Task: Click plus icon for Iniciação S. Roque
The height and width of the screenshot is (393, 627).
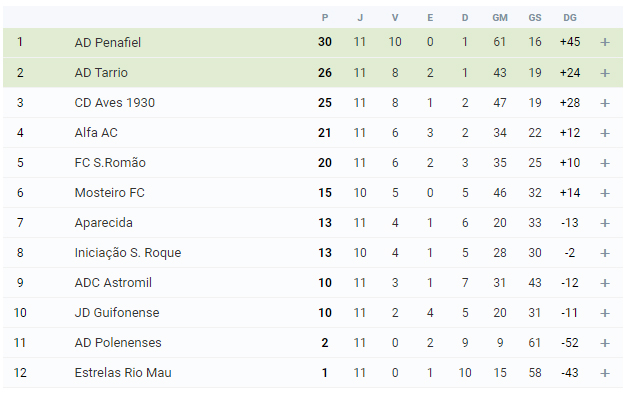Action: 605,253
